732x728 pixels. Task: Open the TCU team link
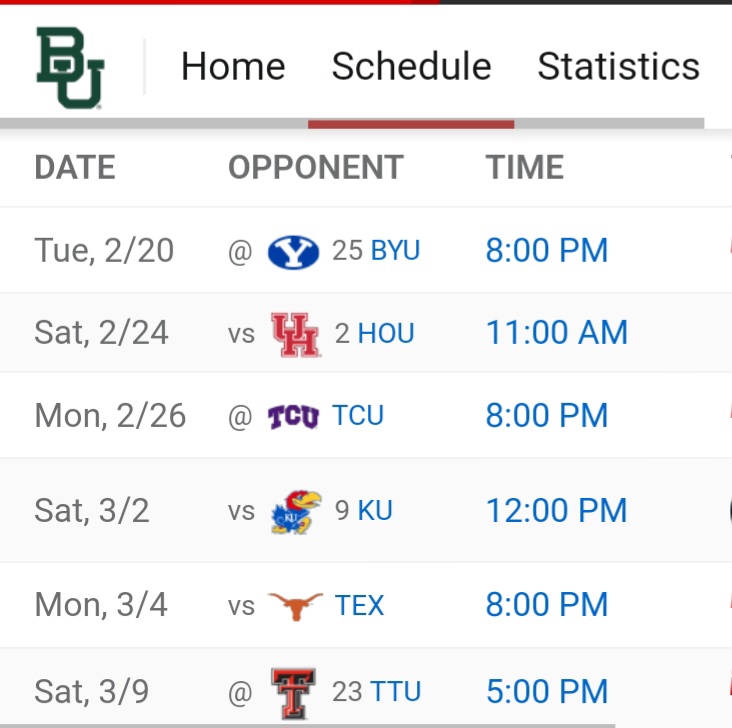[x=358, y=415]
